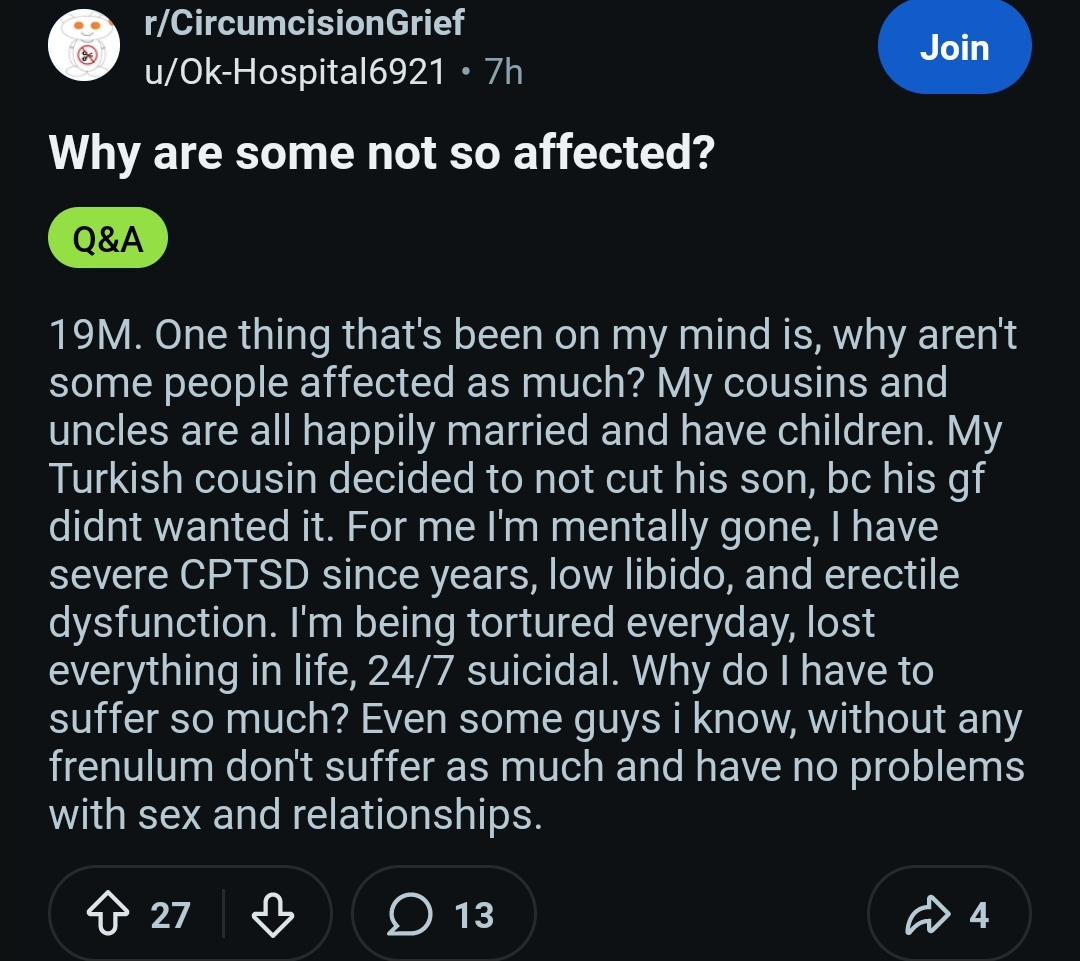Click the word 'CPTSD' in the post body
This screenshot has width=1080, height=961.
point(245,575)
